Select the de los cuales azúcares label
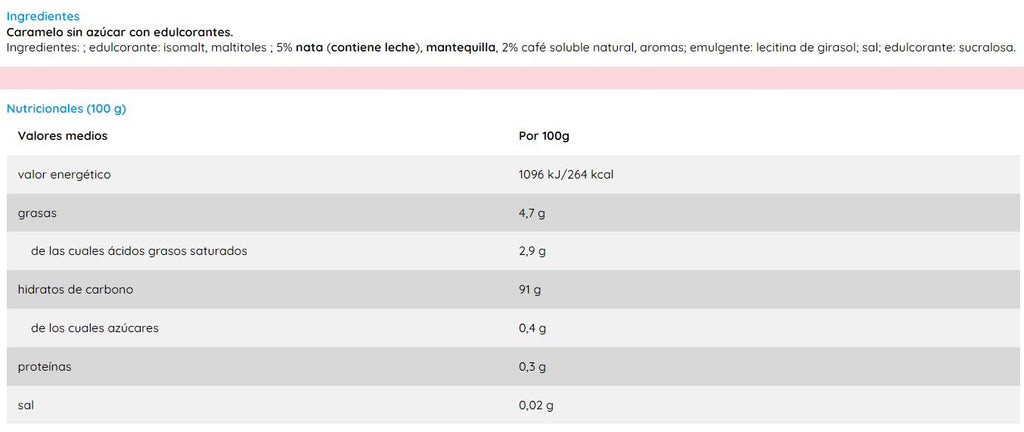Image resolution: width=1024 pixels, height=432 pixels. tap(95, 328)
